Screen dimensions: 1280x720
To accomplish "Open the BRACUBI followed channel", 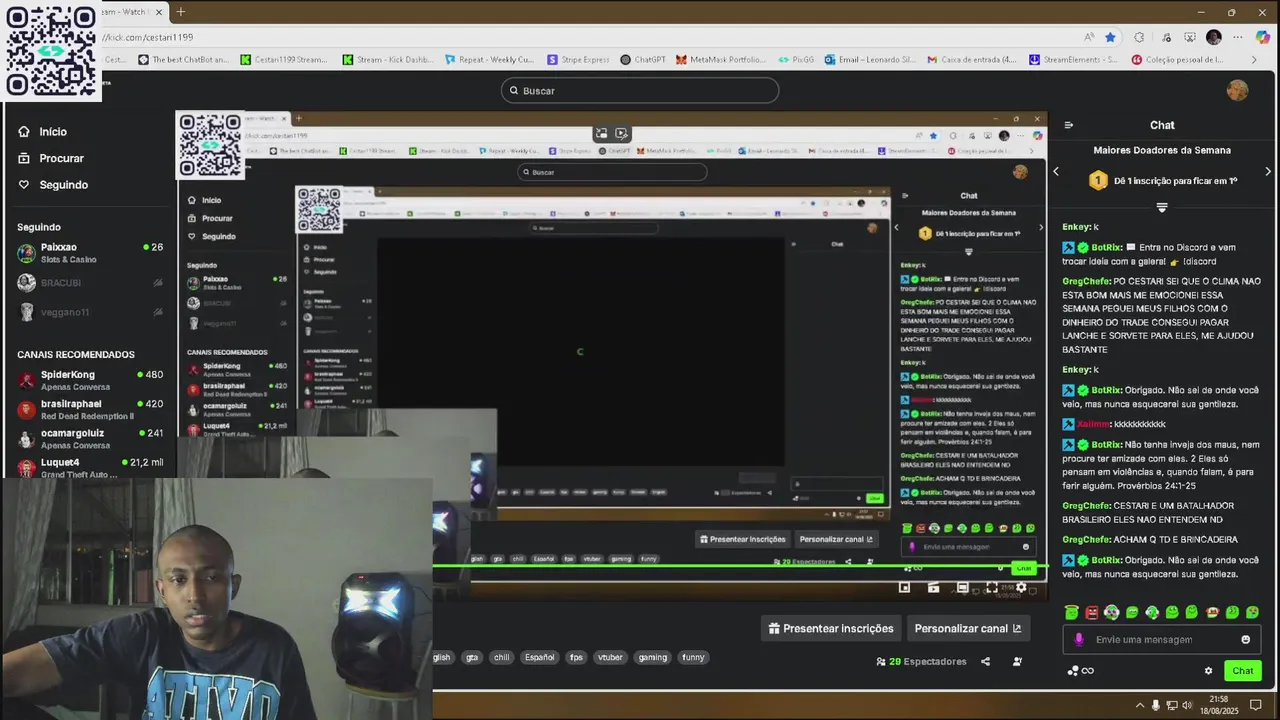I will tap(88, 283).
